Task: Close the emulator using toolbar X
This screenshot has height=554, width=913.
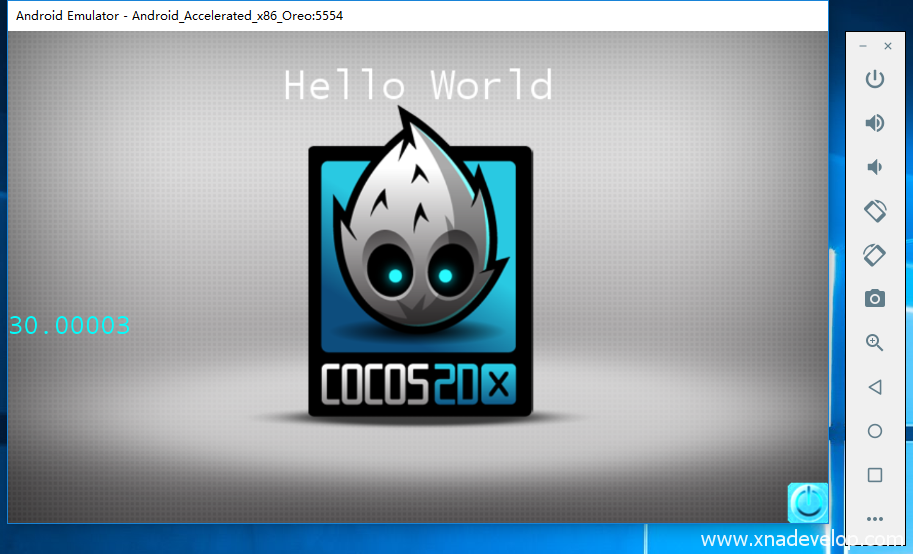Action: tap(888, 46)
